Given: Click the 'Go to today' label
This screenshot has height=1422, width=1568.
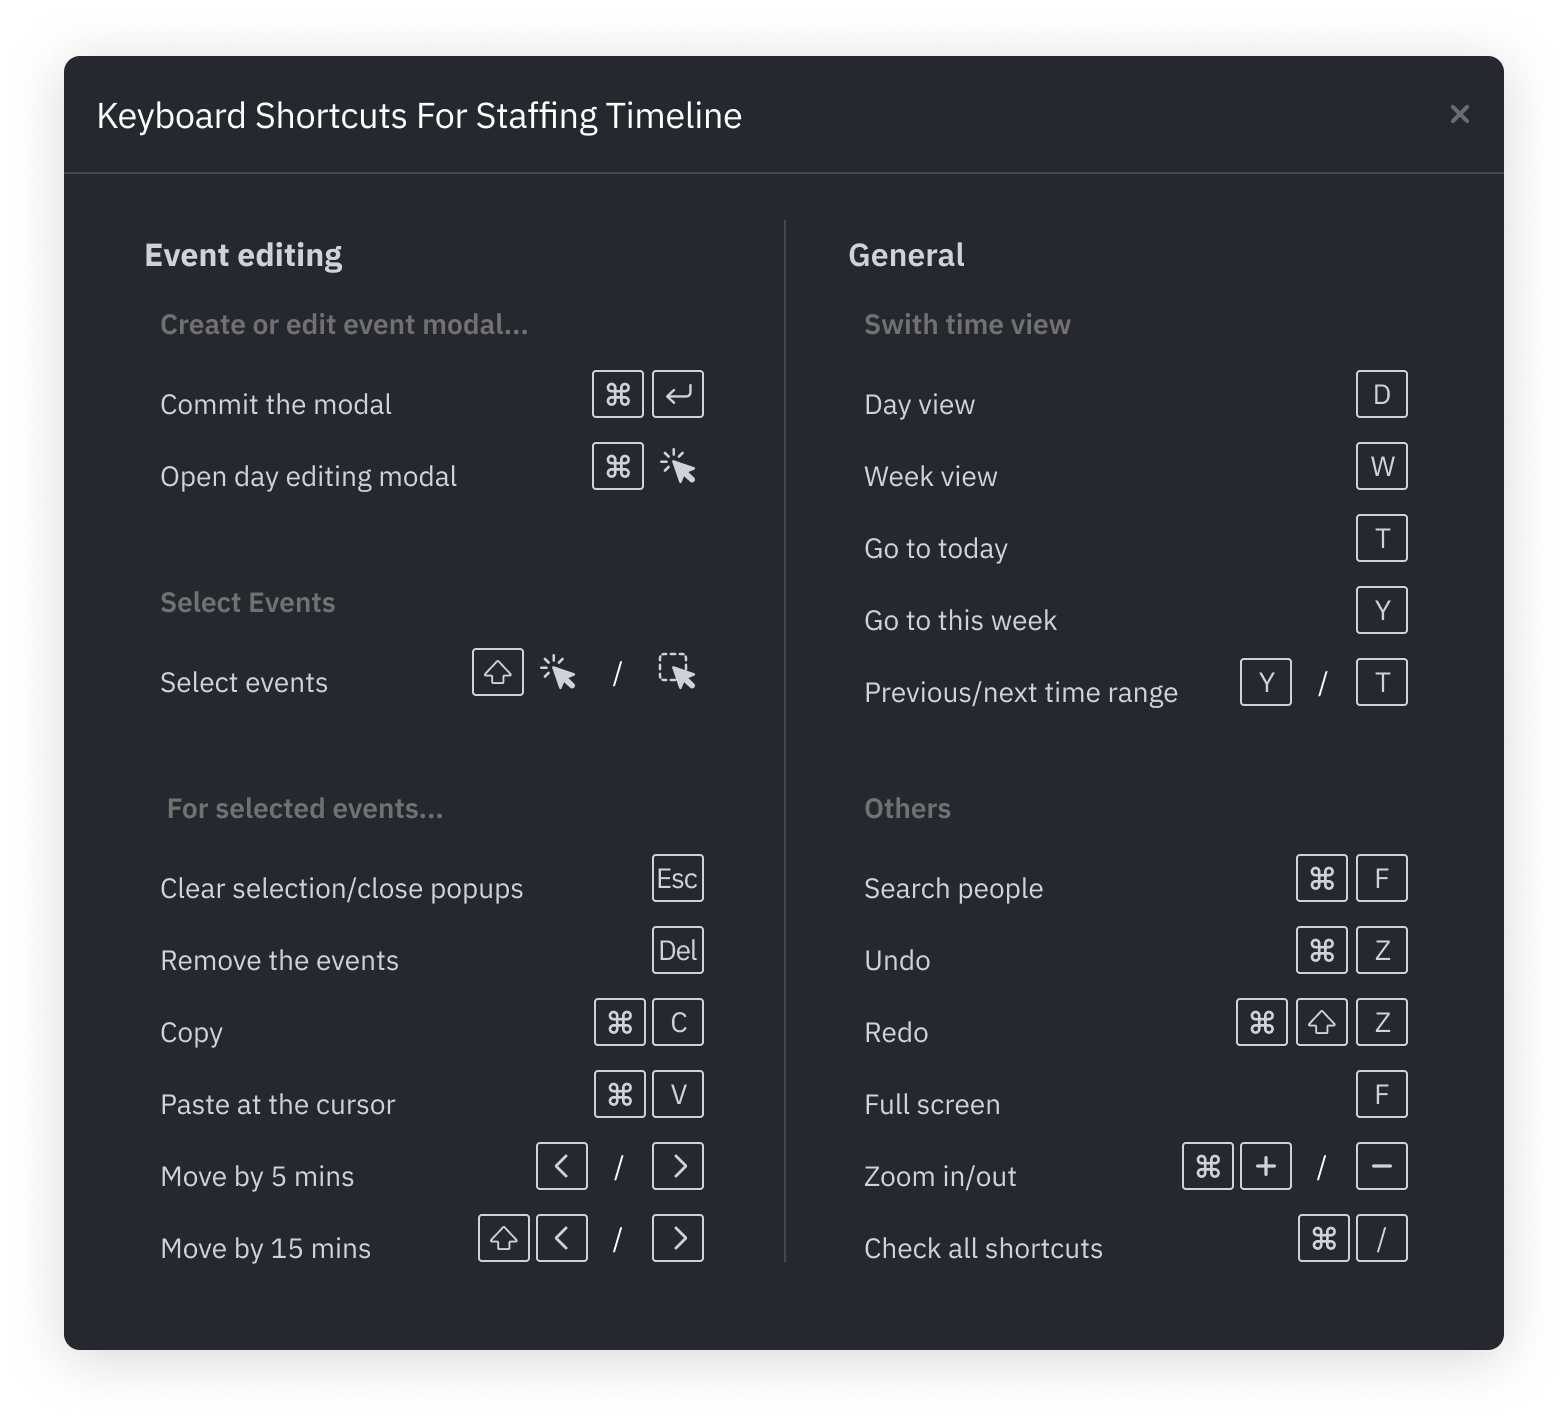Looking at the screenshot, I should click(935, 548).
